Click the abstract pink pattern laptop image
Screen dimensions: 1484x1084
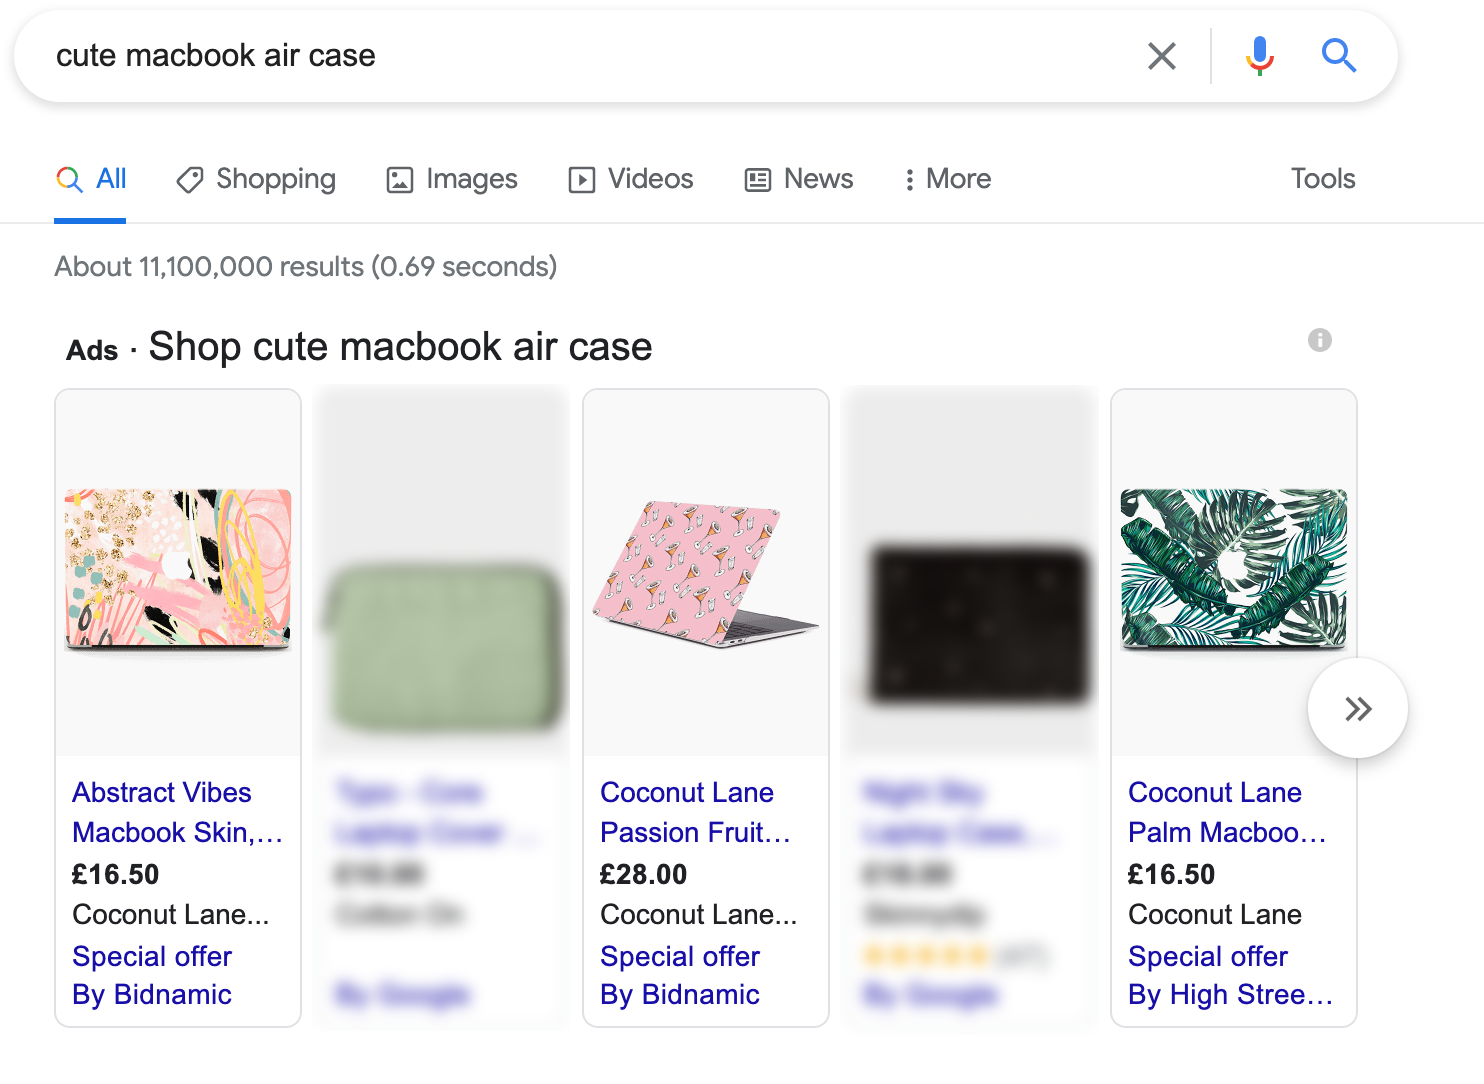[178, 569]
